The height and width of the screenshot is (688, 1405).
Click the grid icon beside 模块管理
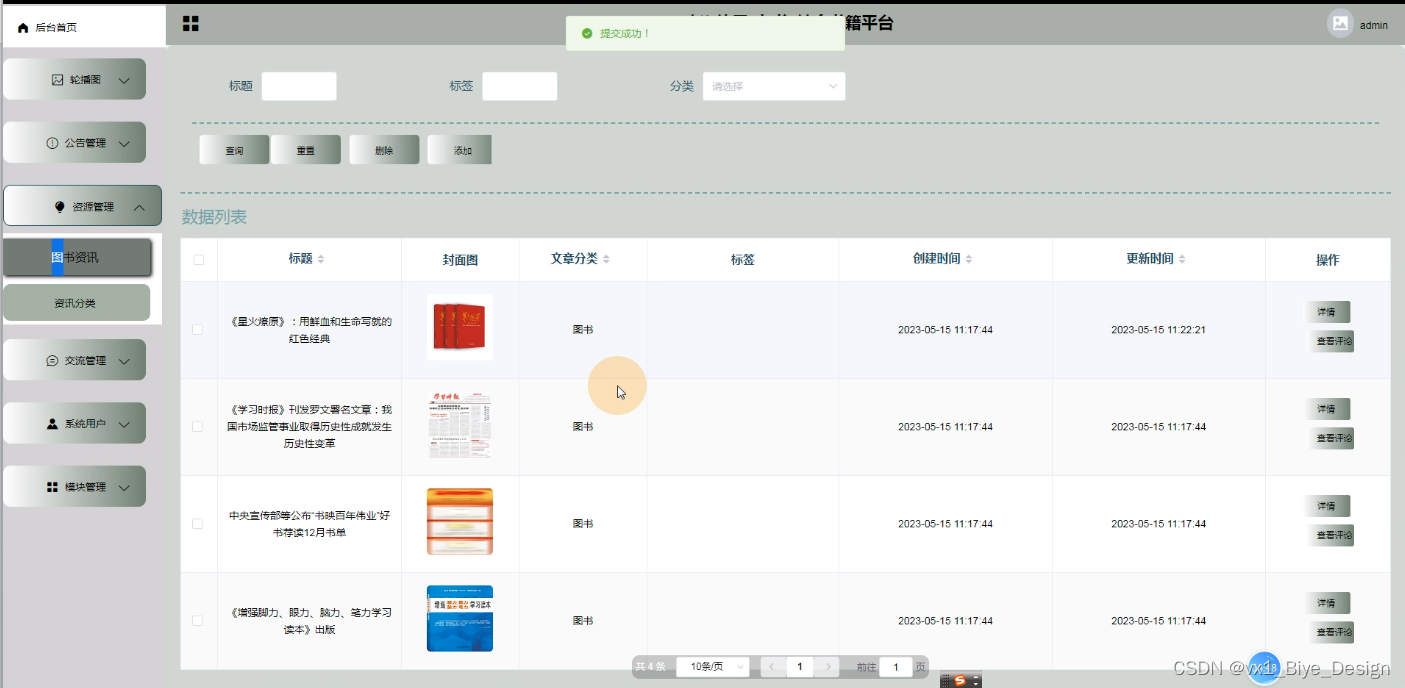click(x=52, y=487)
